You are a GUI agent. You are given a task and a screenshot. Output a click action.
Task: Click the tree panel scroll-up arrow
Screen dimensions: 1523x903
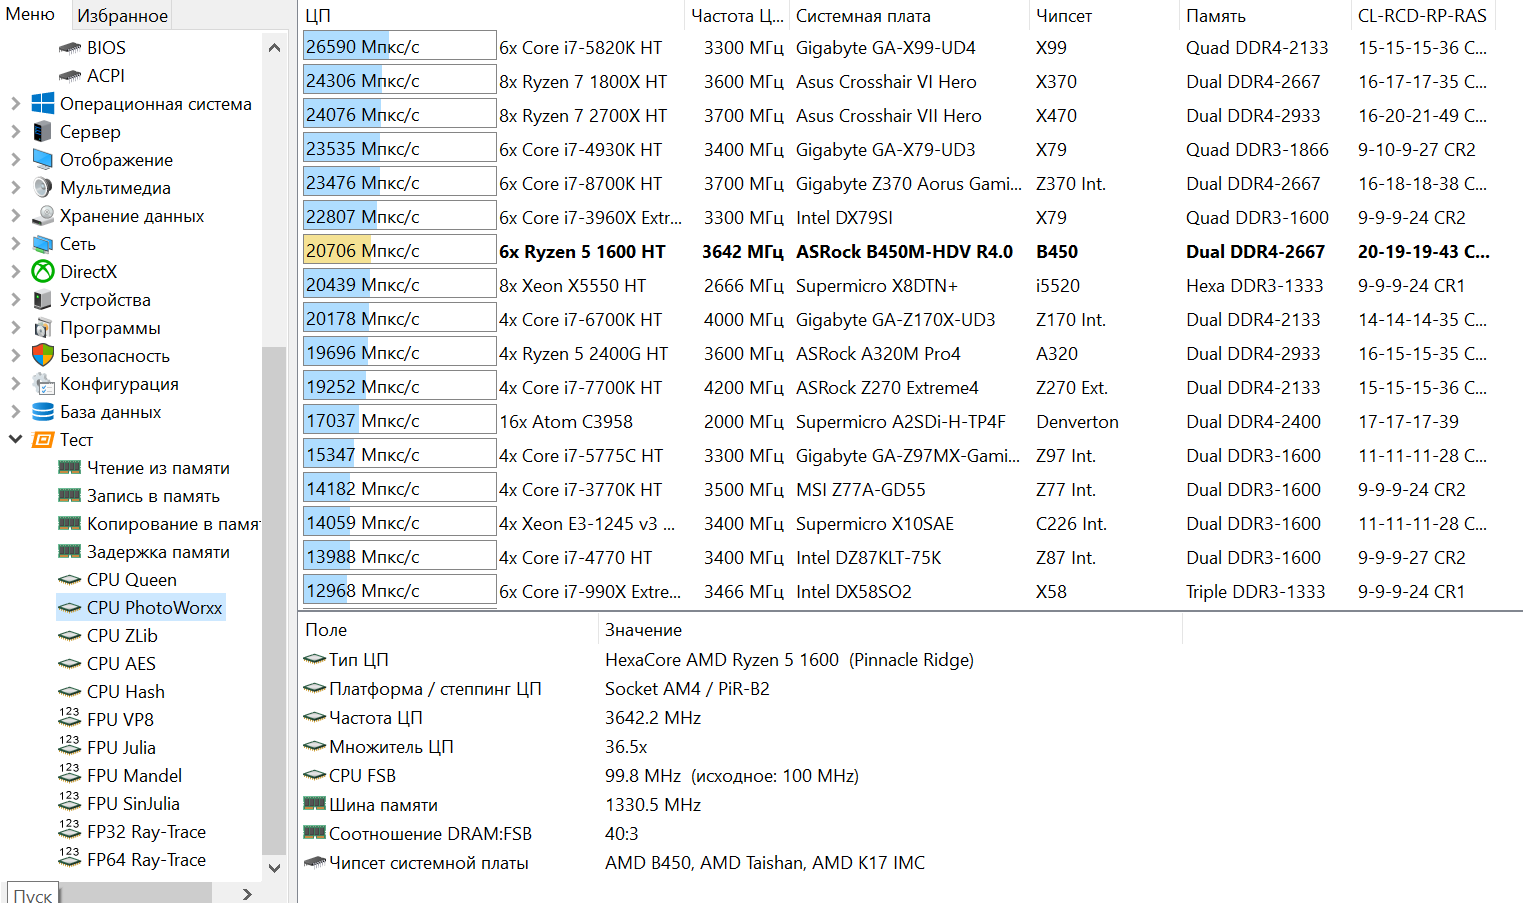click(x=274, y=47)
